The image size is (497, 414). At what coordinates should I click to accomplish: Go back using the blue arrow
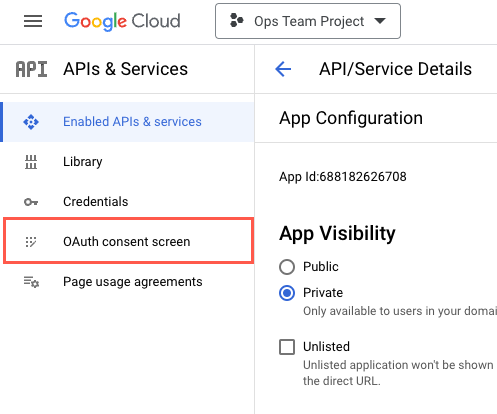(283, 69)
